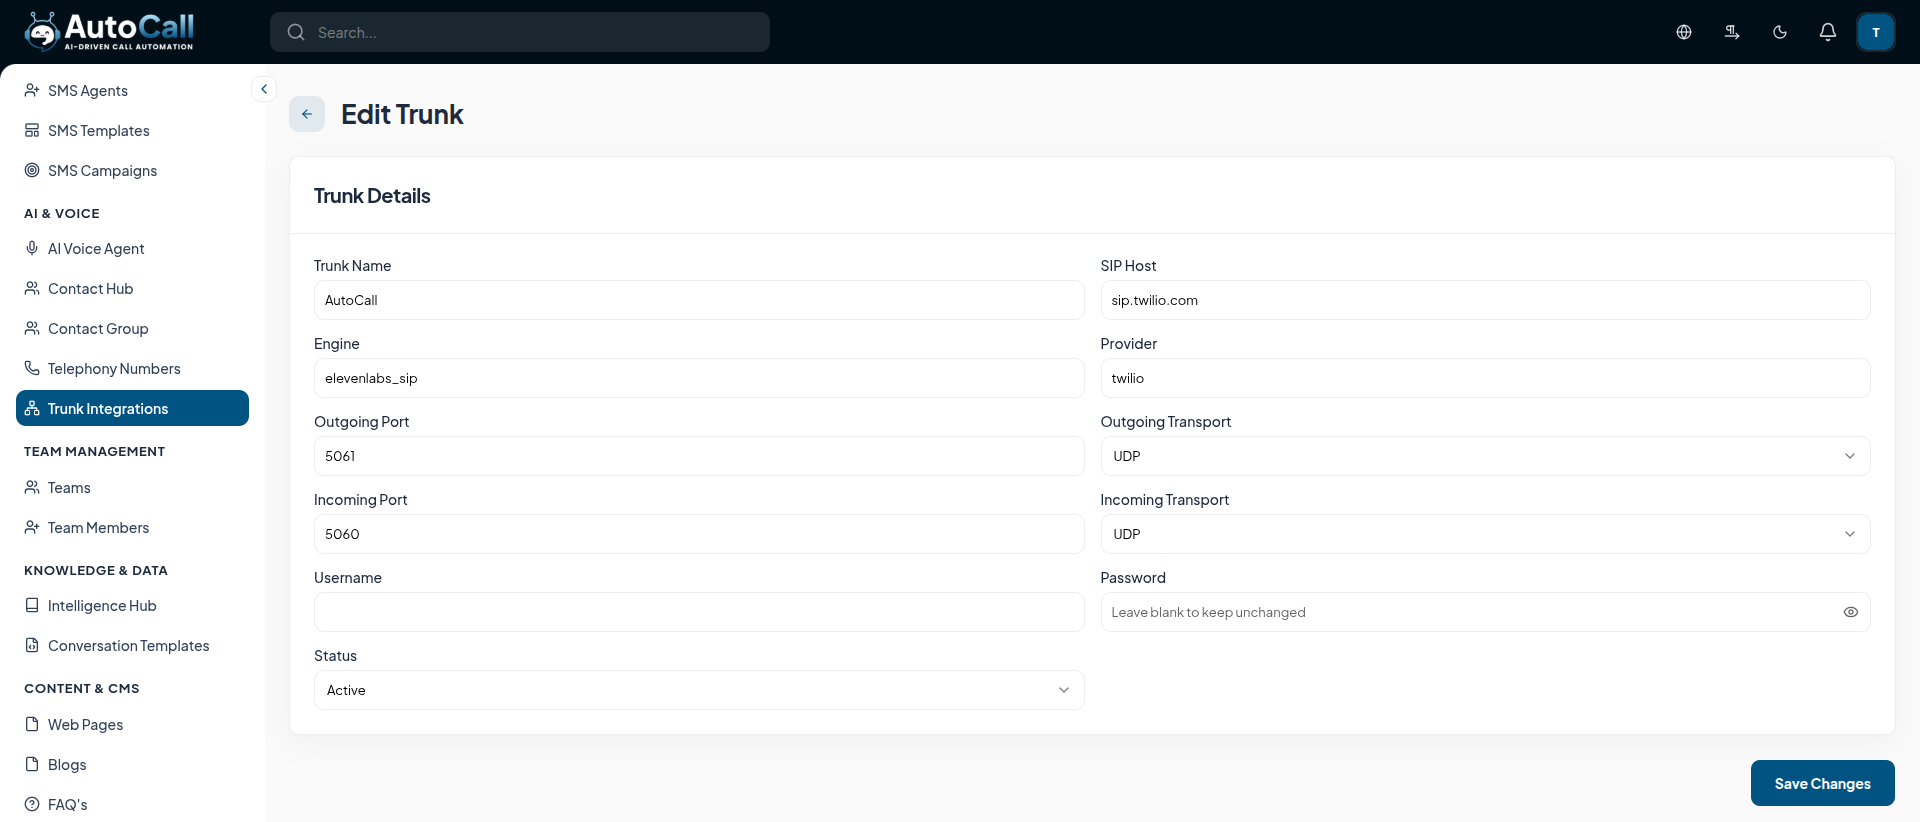Screen dimensions: 1920x822
Task: Open Teams page
Action: pyautogui.click(x=132, y=487)
